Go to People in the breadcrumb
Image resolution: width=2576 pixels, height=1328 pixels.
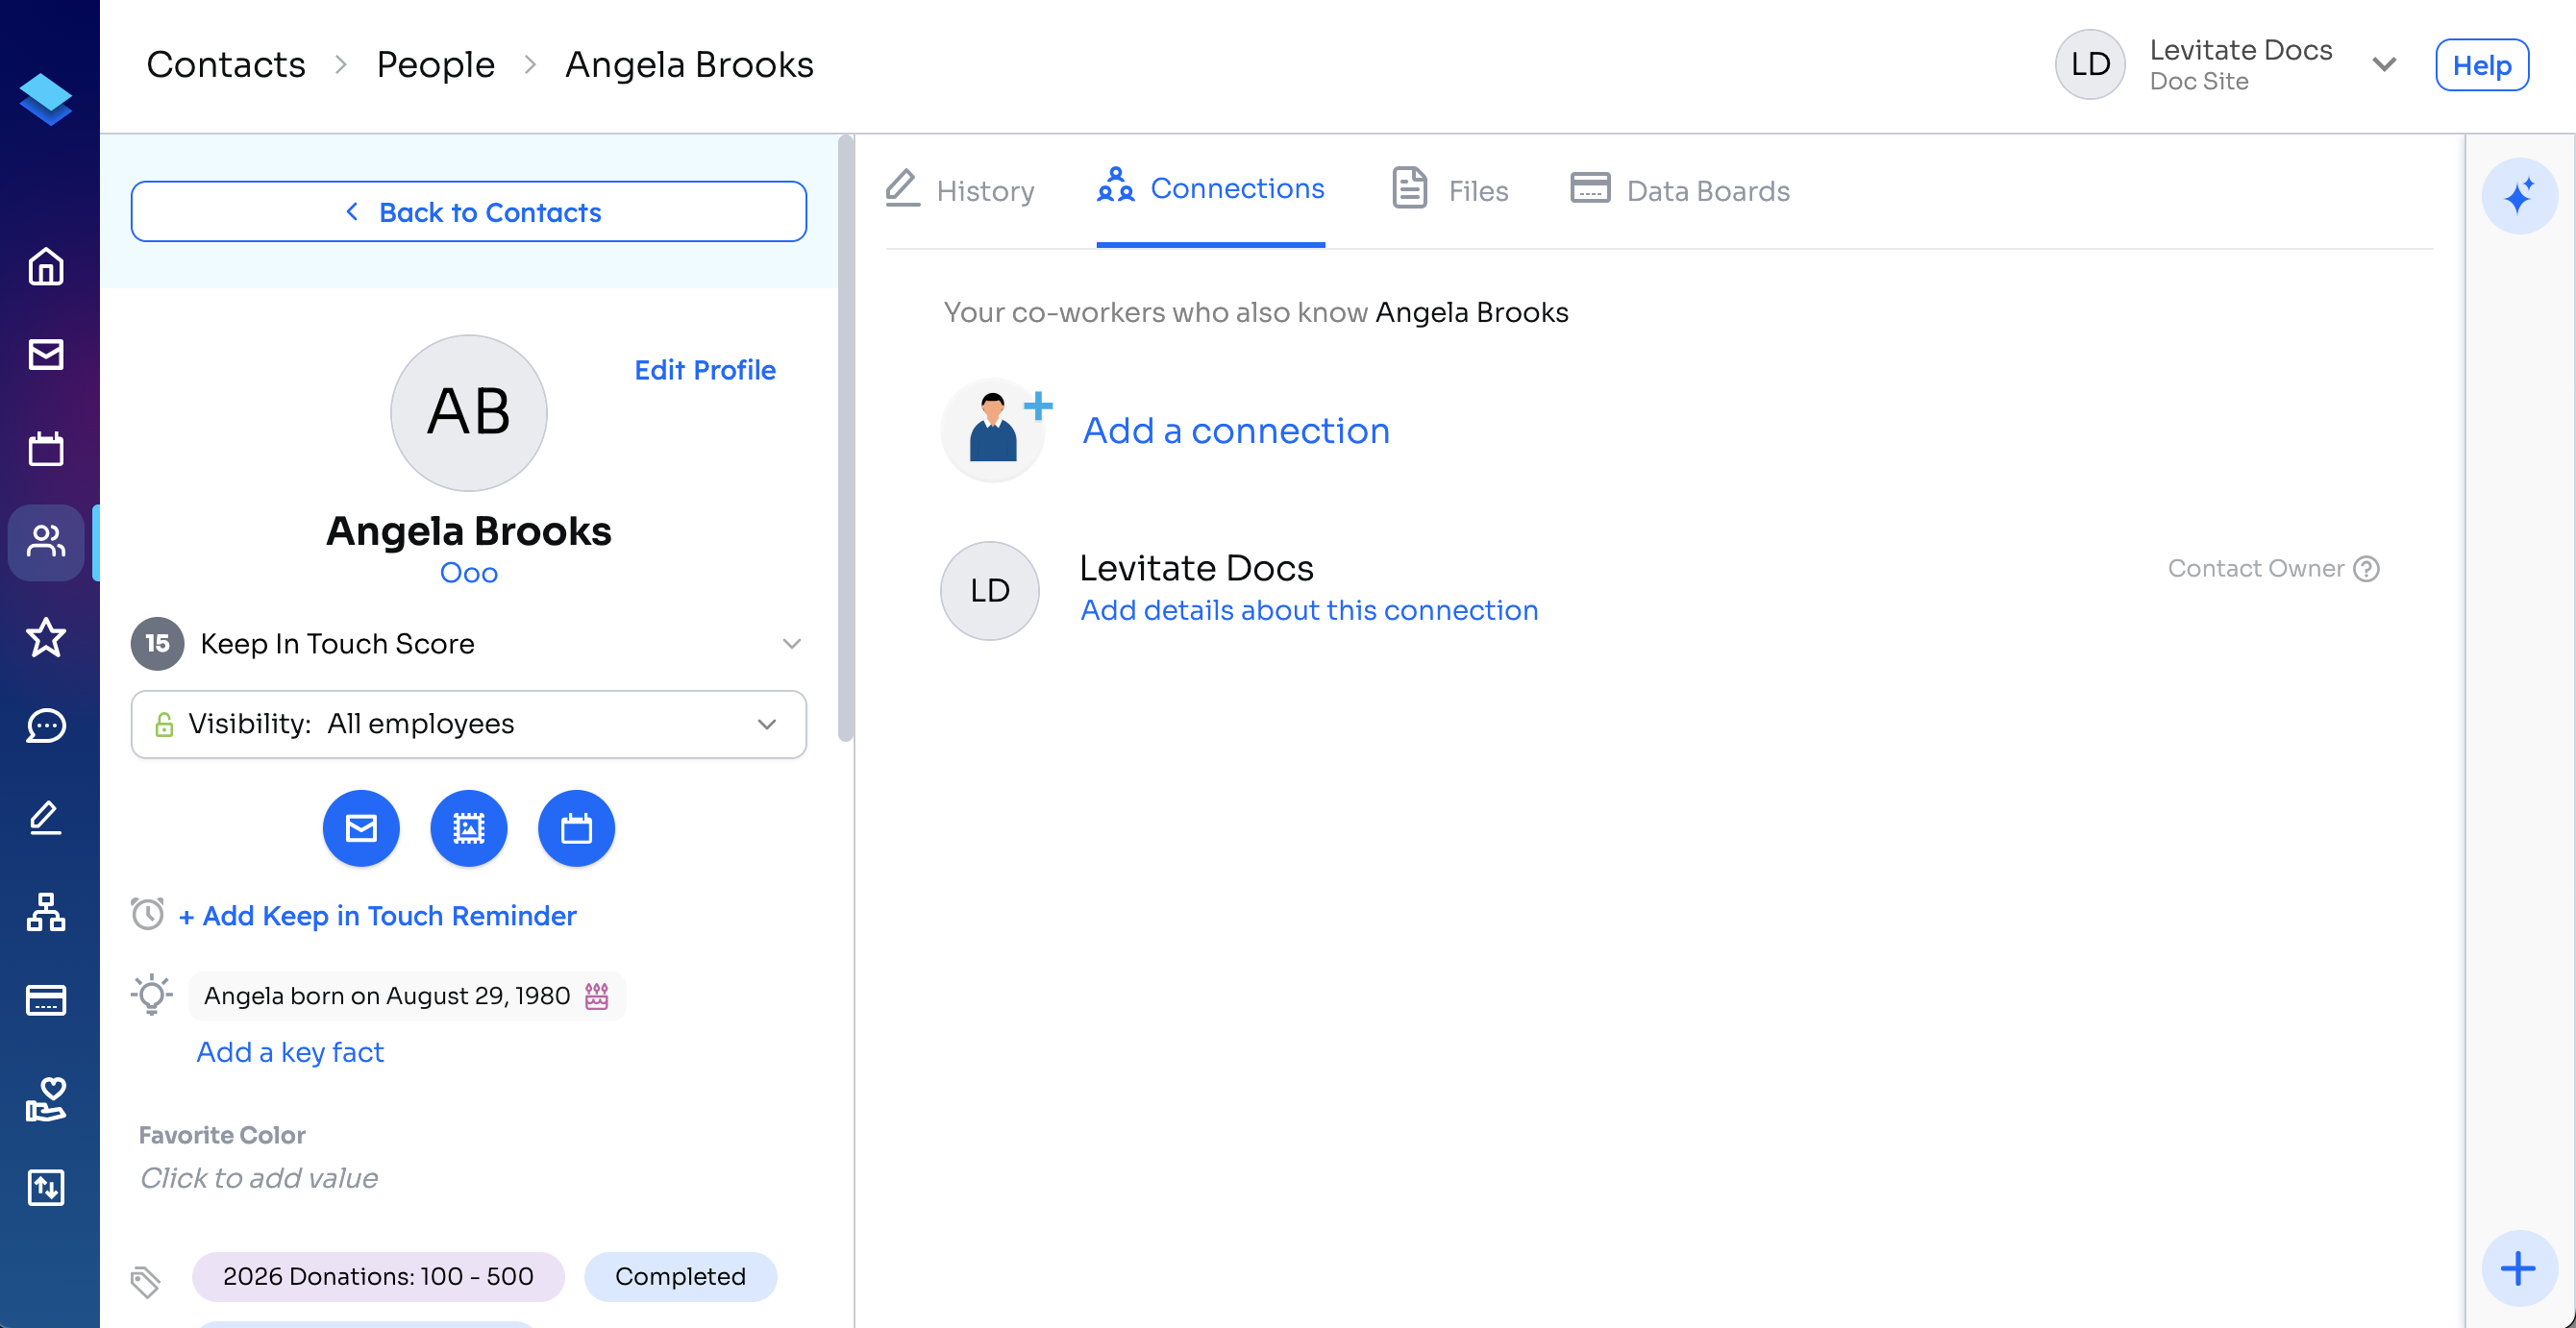[436, 64]
